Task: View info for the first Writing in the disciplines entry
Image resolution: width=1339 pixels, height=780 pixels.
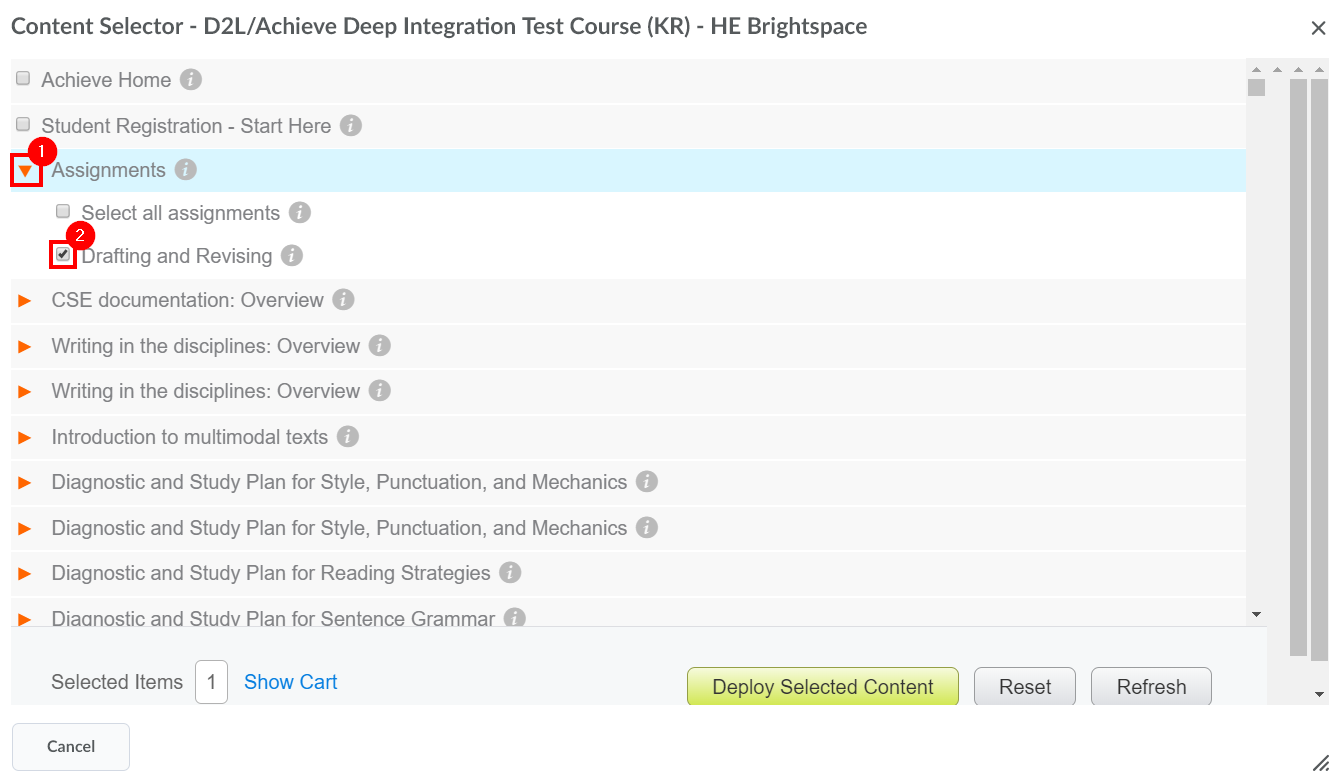Action: coord(379,345)
